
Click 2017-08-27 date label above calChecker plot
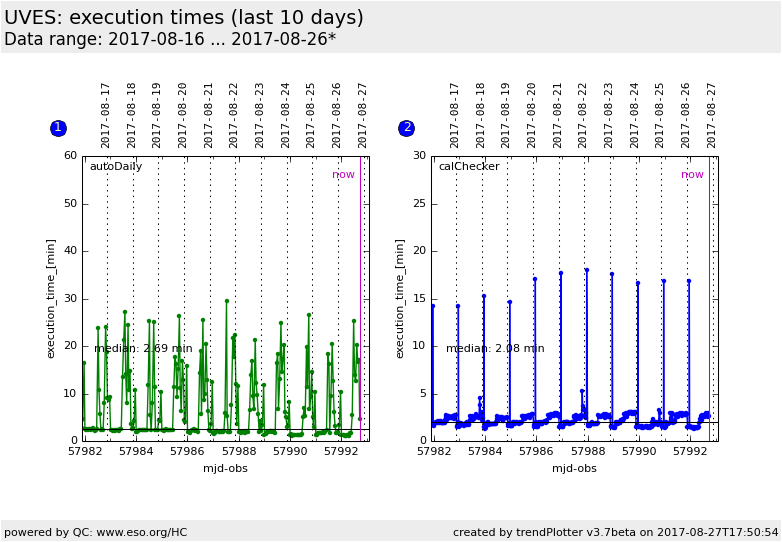[x=712, y=115]
